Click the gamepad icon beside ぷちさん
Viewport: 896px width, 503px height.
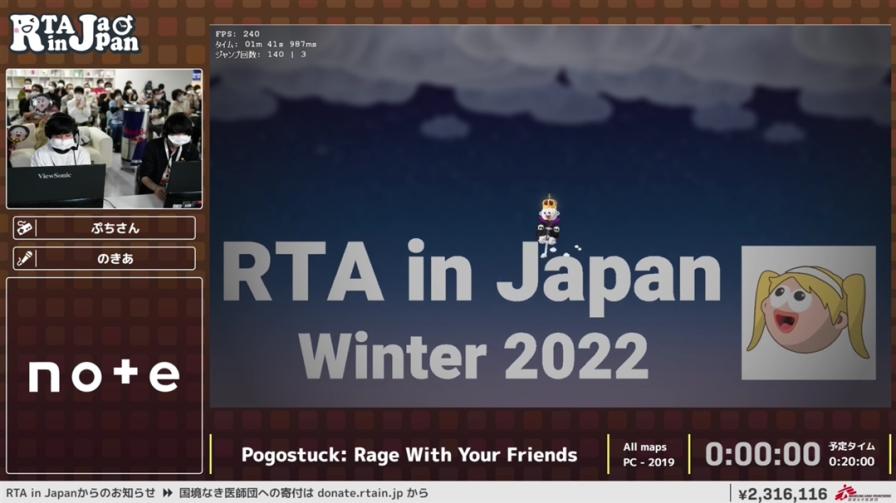25,228
